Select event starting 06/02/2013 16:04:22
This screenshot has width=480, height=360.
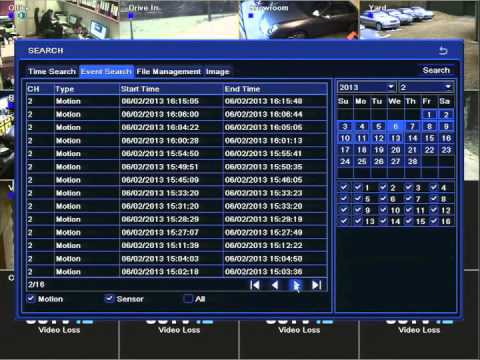tap(177, 127)
